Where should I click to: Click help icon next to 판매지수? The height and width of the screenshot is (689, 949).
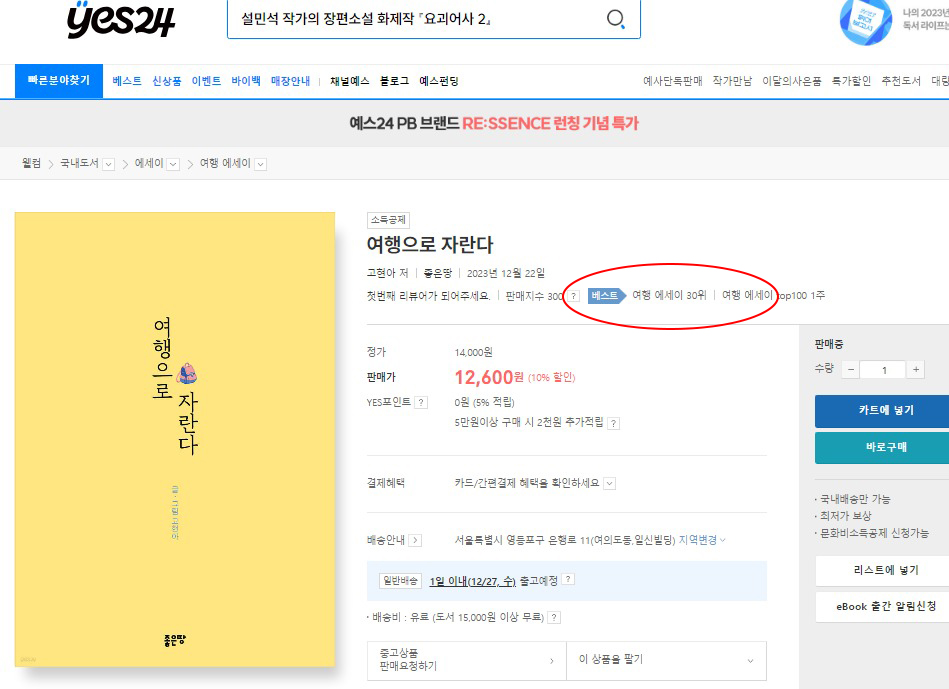click(x=574, y=296)
